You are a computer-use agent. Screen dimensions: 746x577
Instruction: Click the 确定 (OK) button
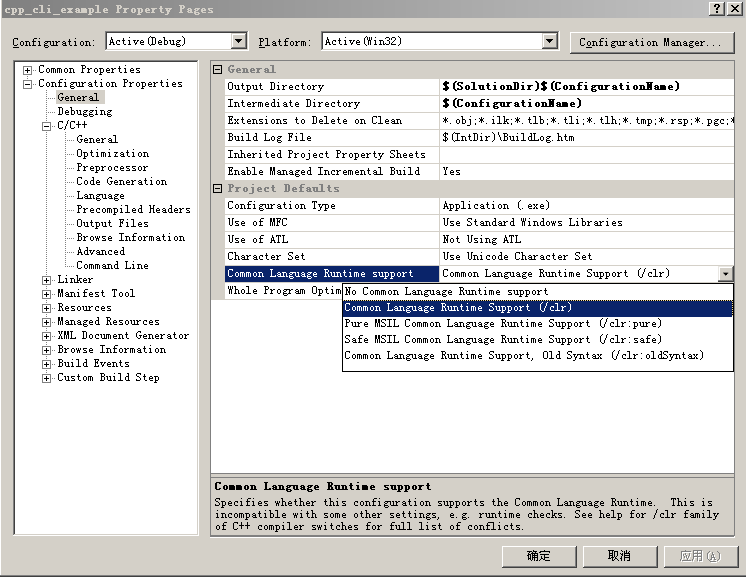click(538, 555)
